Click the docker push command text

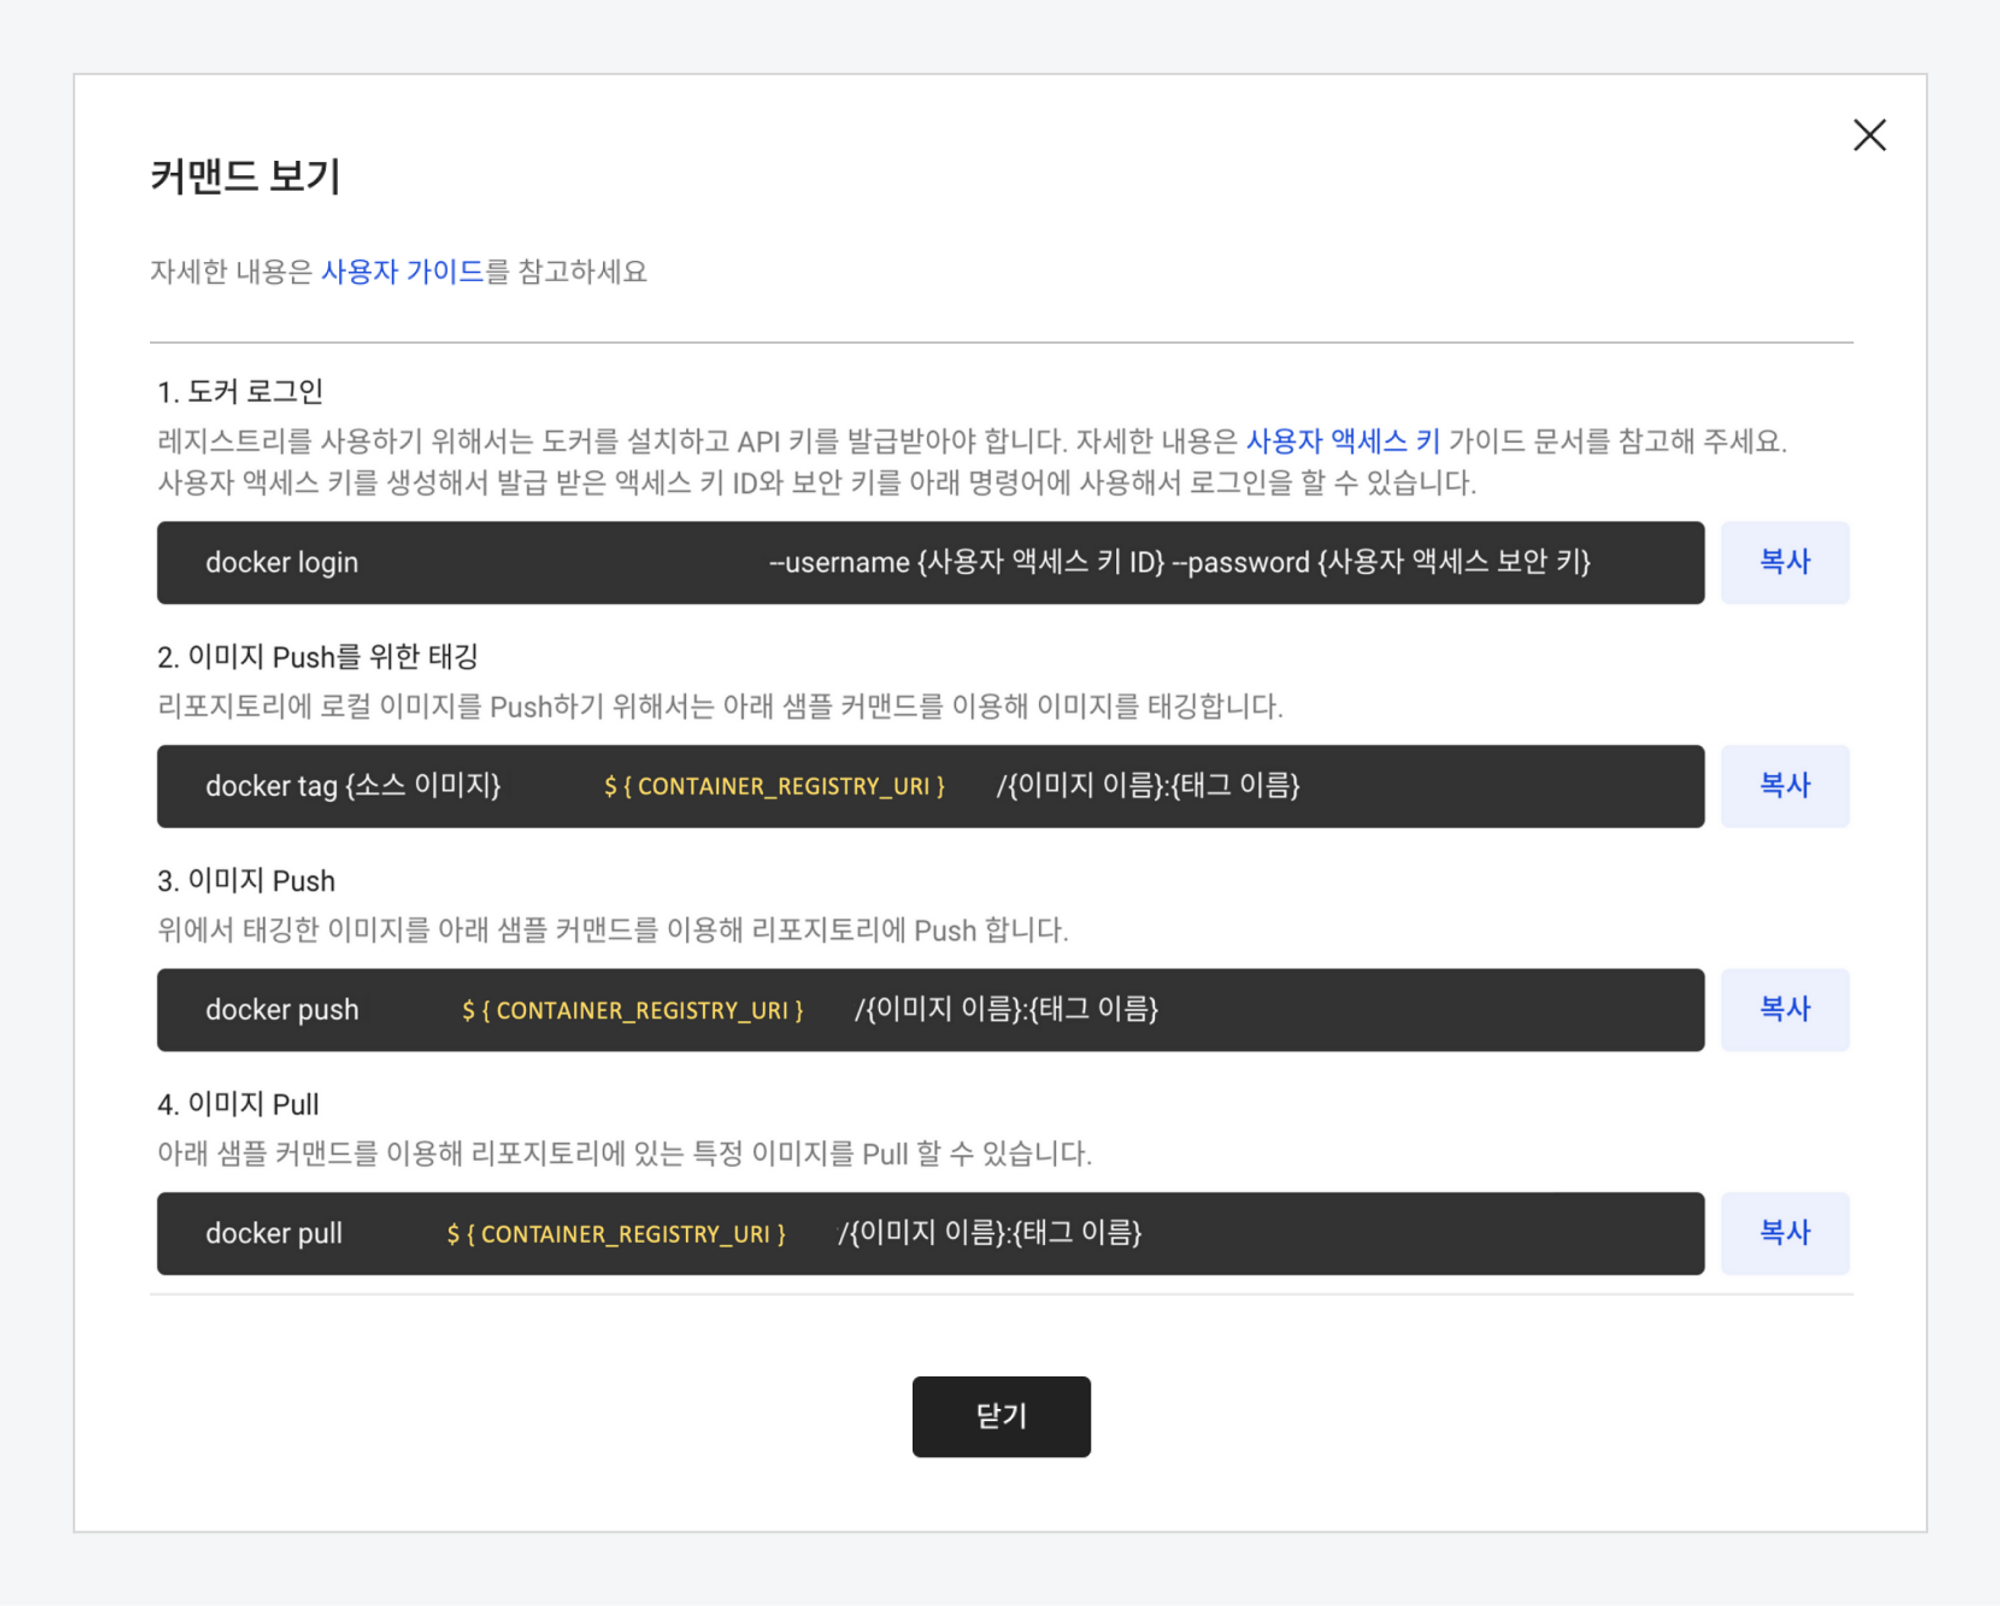click(282, 1010)
